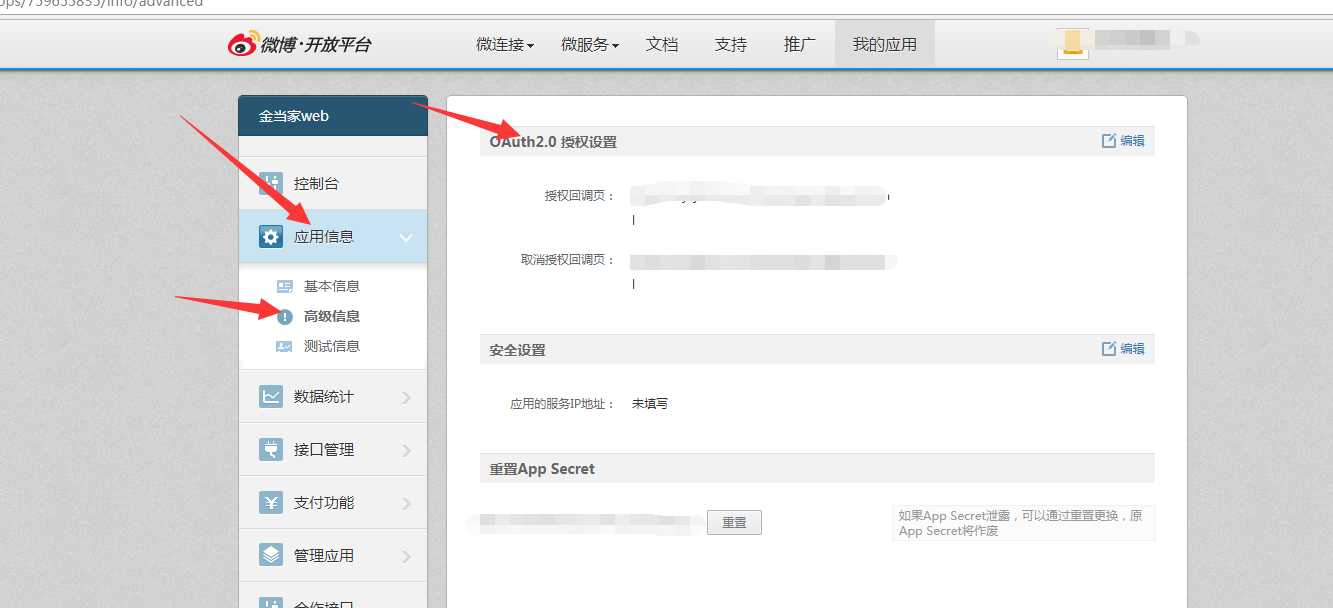Image resolution: width=1333 pixels, height=608 pixels.
Task: Click edit icon for 安全设置
Action: coord(1108,349)
